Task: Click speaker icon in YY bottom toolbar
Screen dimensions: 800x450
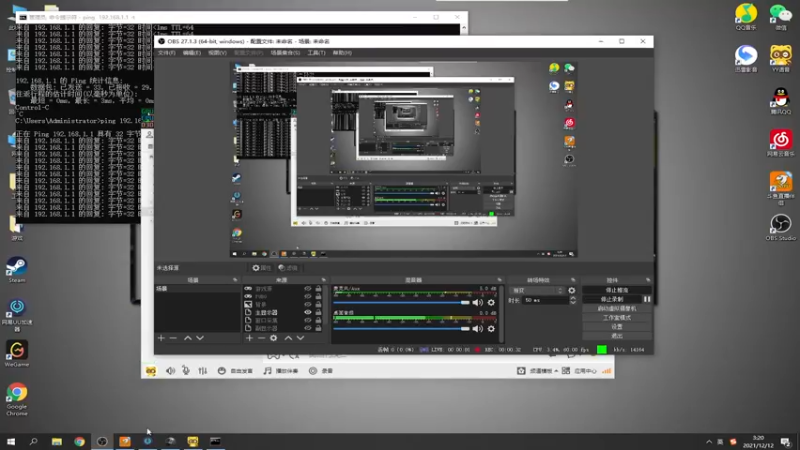Action: (x=170, y=371)
